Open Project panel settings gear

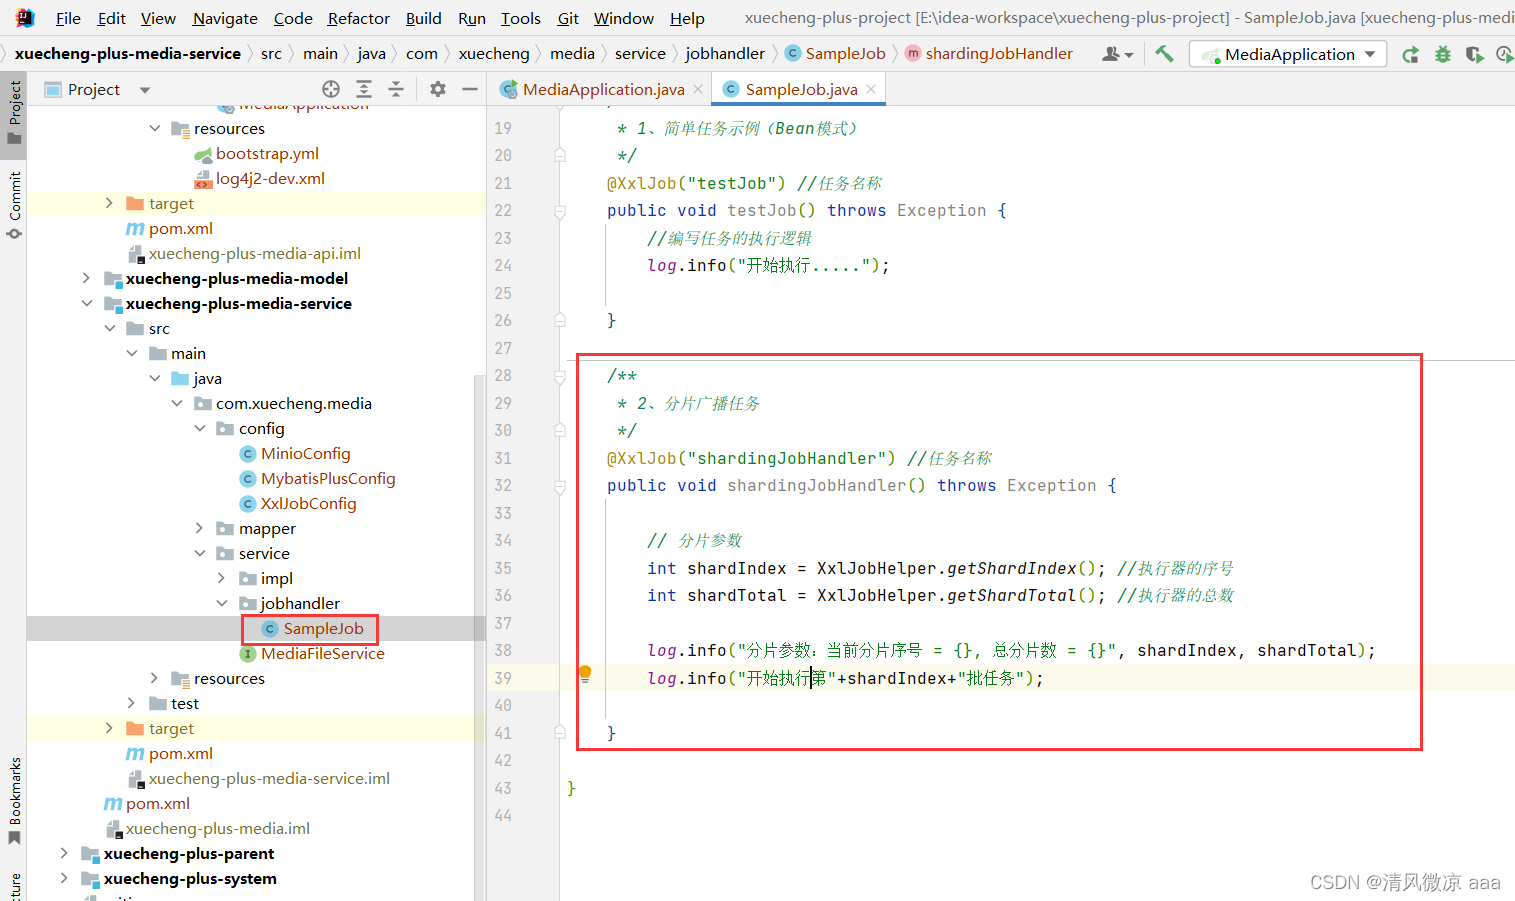437,89
